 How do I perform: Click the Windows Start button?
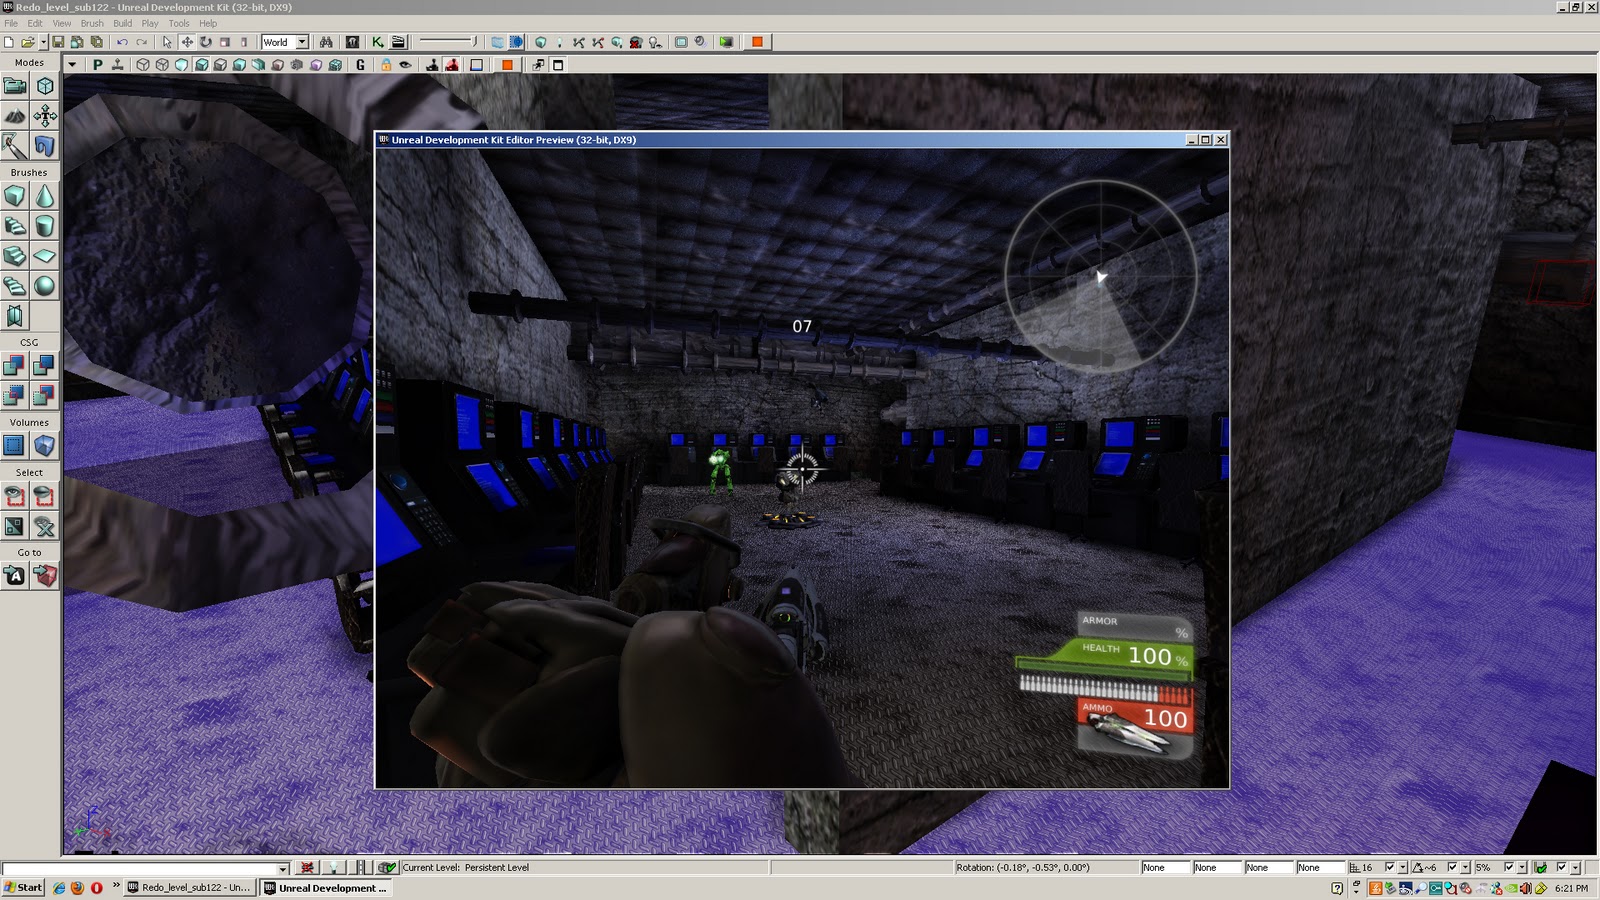coord(22,887)
